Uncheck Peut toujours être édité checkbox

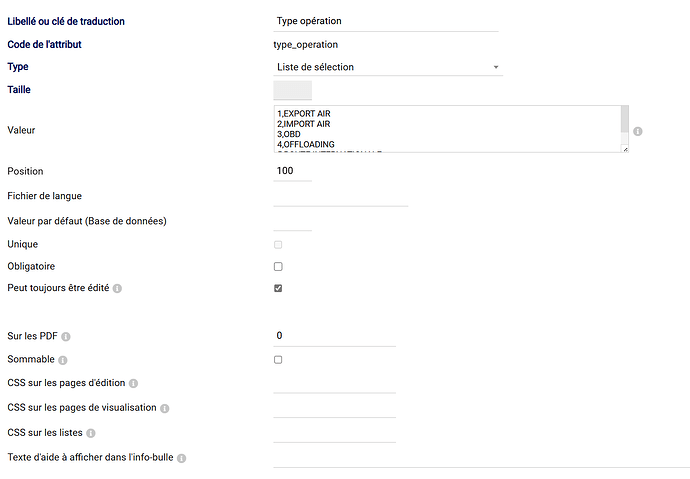(x=278, y=288)
